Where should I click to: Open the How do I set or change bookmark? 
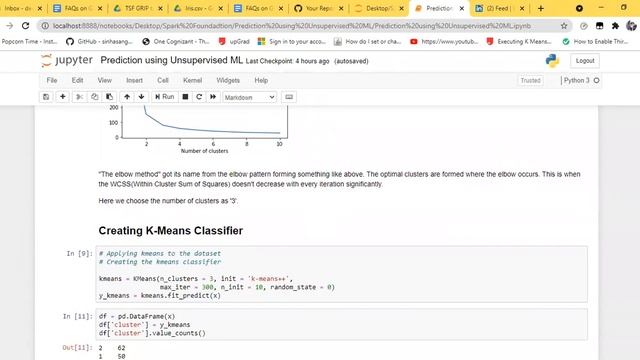[x=367, y=41]
